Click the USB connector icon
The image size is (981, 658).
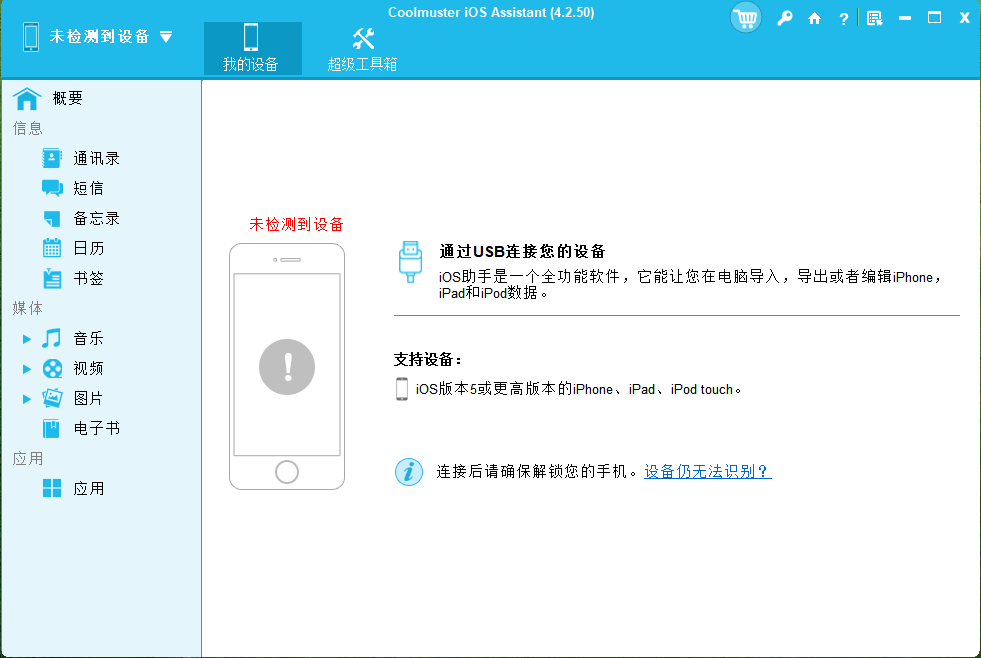(x=410, y=262)
